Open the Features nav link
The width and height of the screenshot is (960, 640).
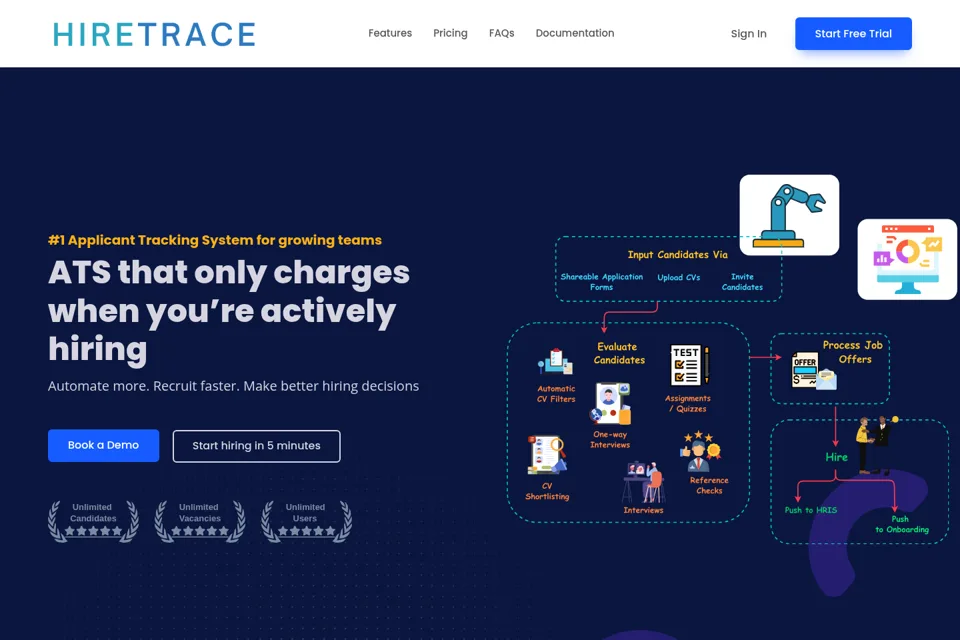tap(390, 33)
